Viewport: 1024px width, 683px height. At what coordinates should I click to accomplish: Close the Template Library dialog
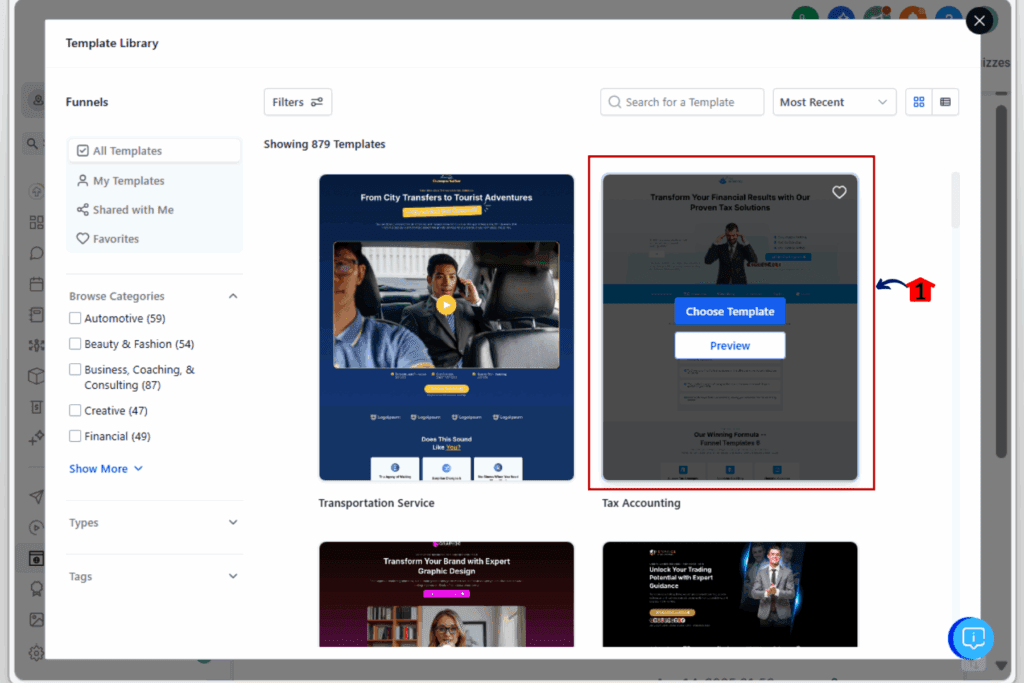coord(979,21)
